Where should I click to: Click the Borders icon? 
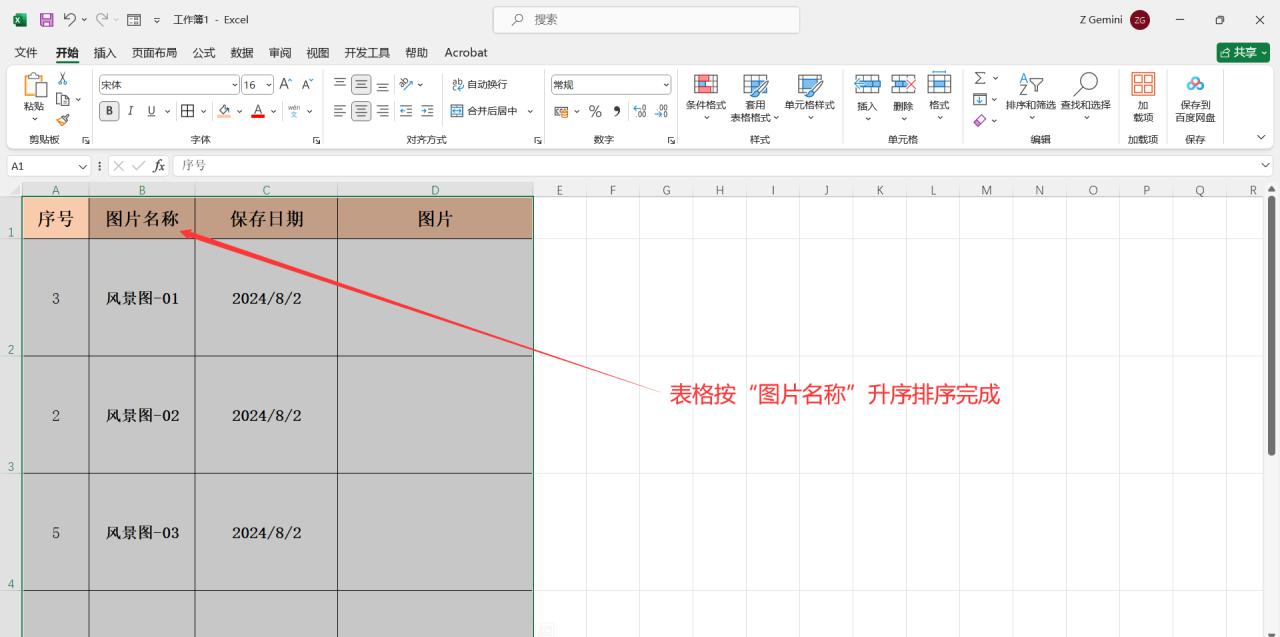point(187,111)
